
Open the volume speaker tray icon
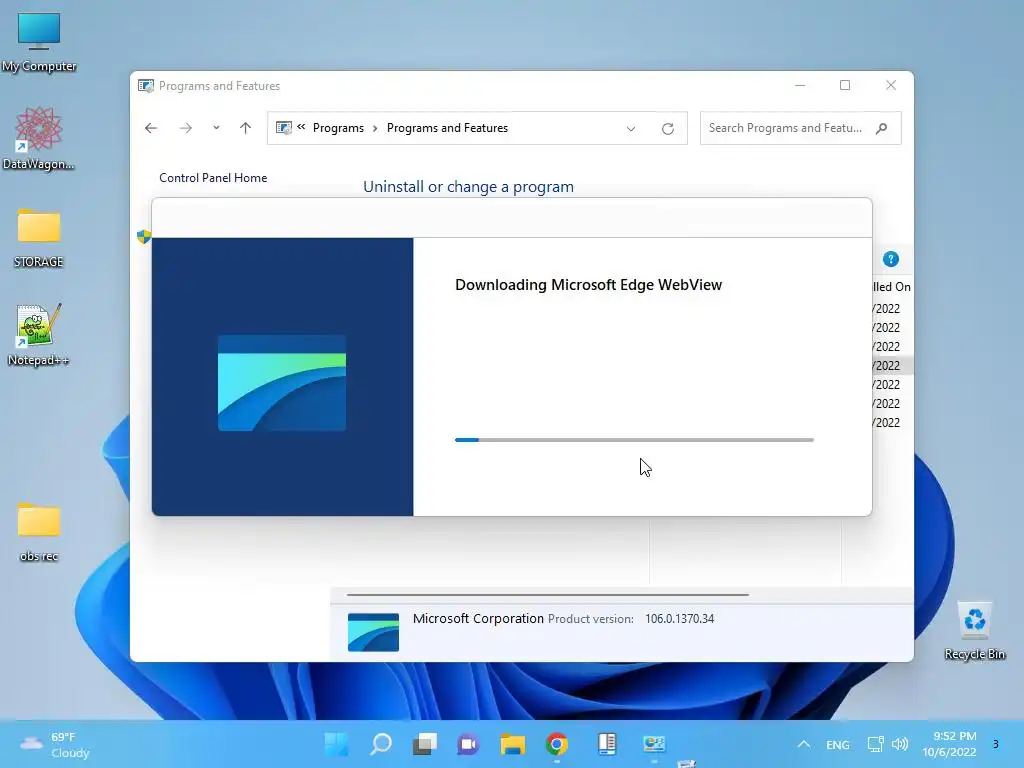pyautogui.click(x=900, y=744)
